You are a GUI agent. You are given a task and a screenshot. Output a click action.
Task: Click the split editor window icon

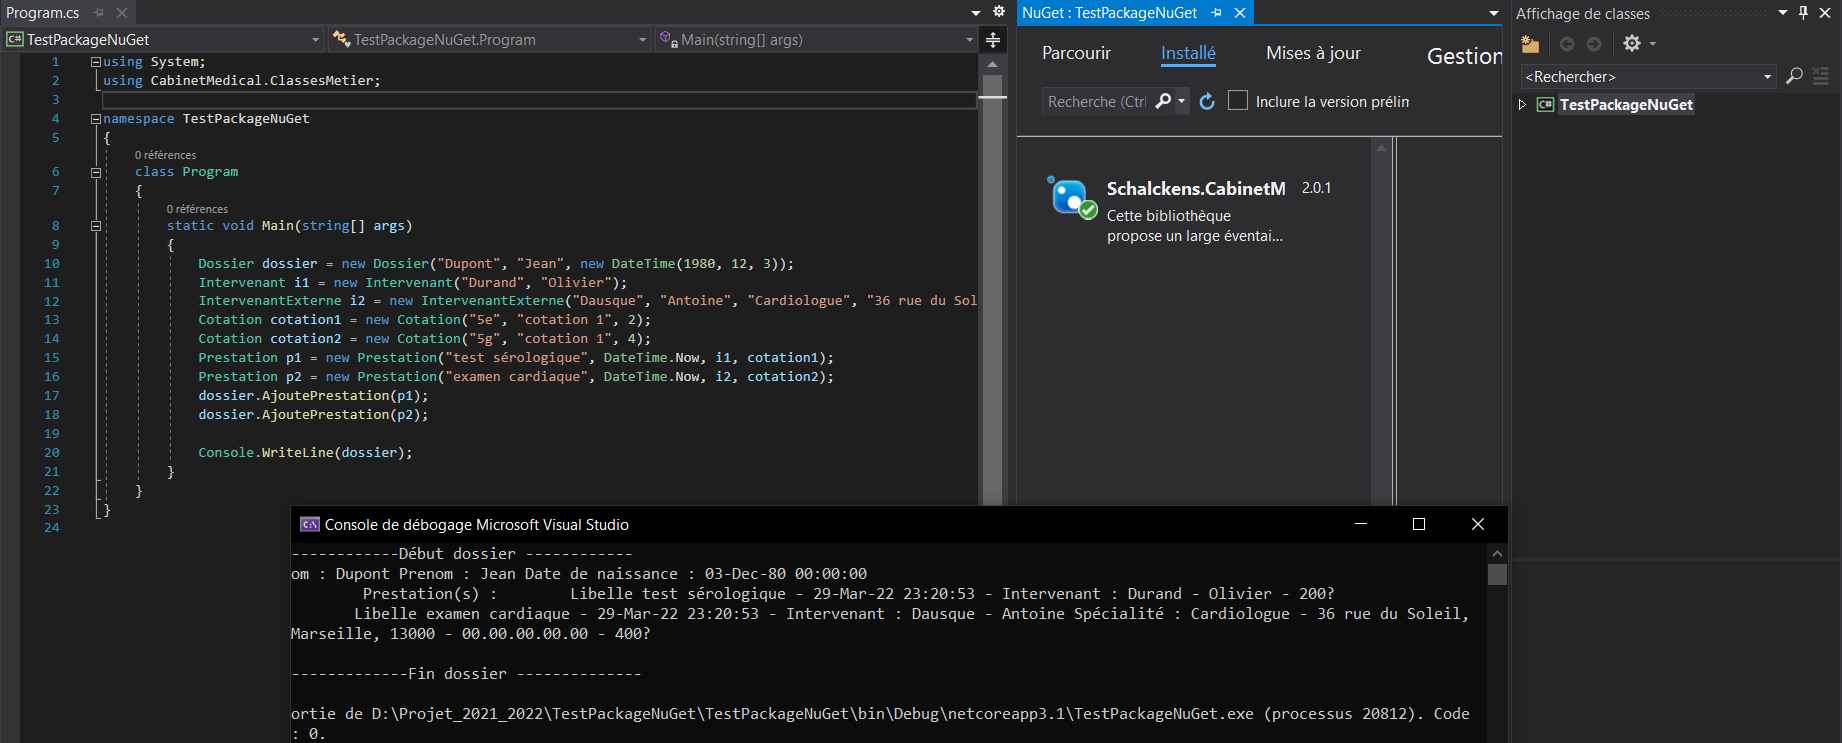pos(993,40)
